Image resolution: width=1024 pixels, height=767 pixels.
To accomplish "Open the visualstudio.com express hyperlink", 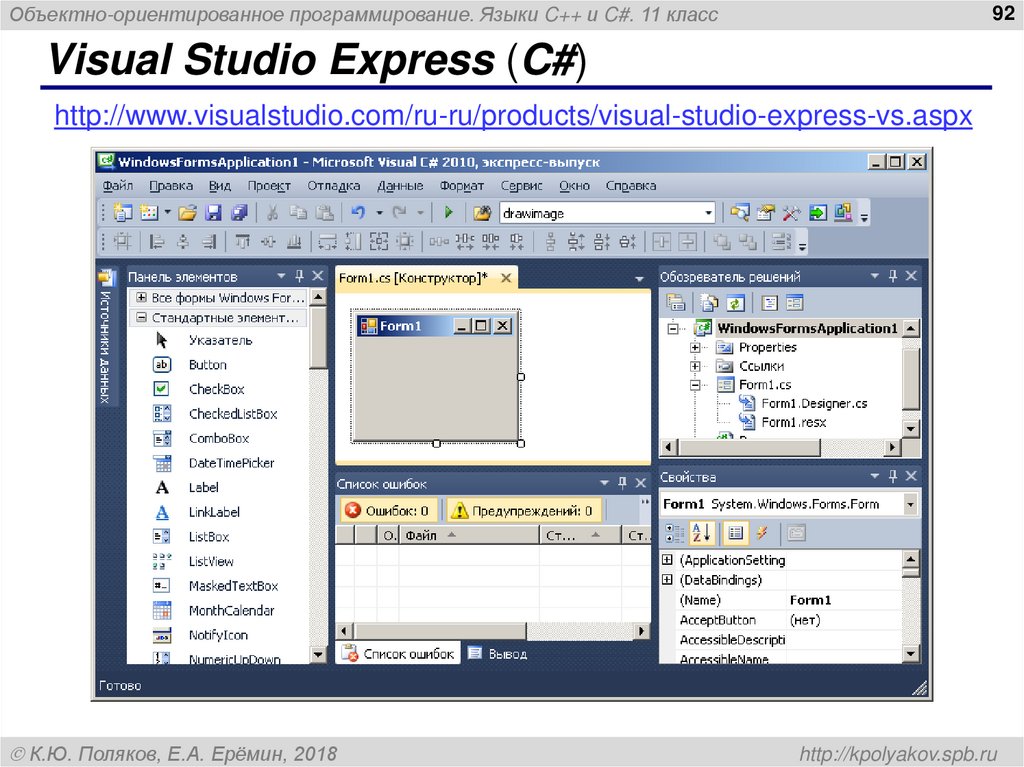I will click(513, 116).
